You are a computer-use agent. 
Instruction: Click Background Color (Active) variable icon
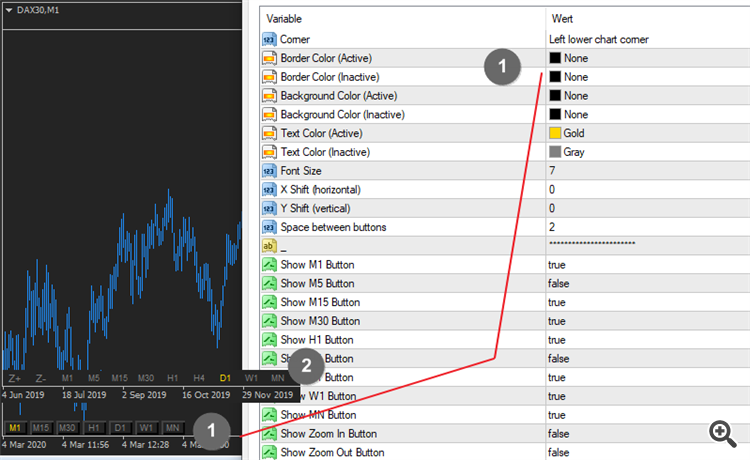click(x=269, y=96)
